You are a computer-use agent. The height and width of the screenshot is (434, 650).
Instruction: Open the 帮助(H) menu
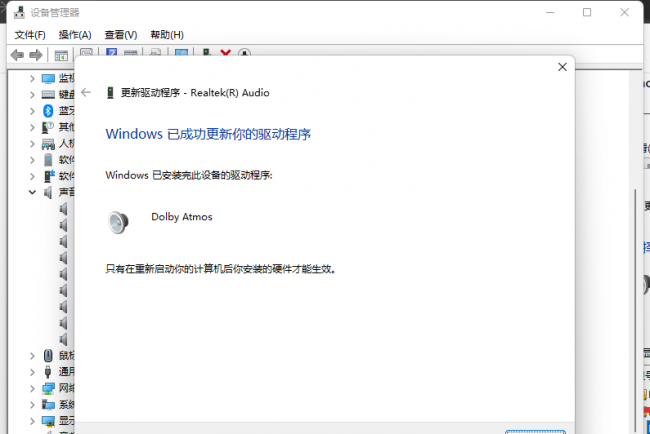click(167, 35)
